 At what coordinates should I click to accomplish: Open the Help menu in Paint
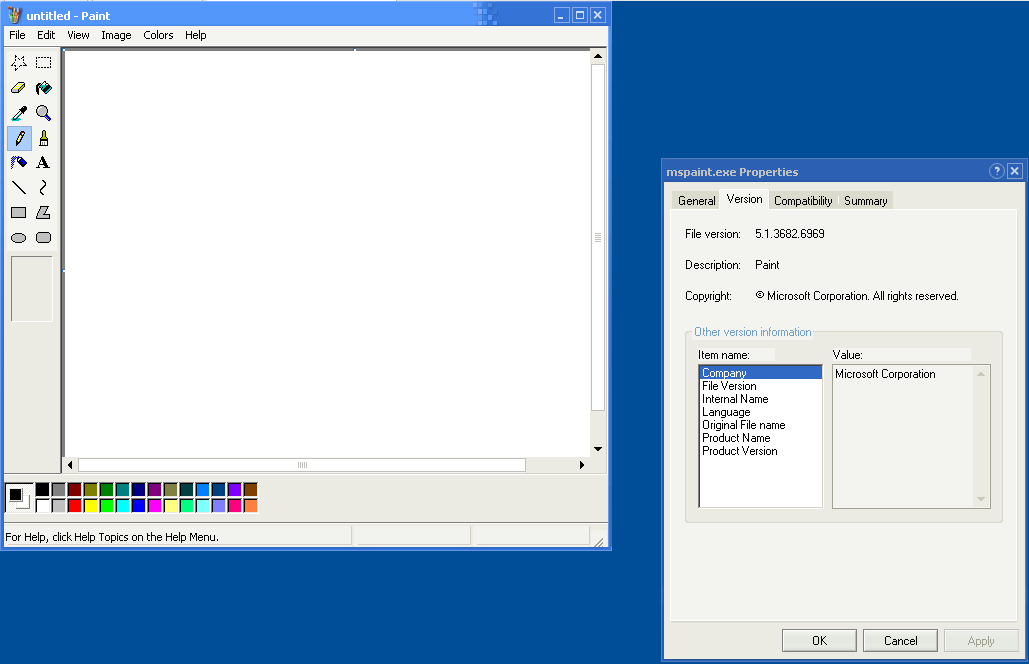196,35
